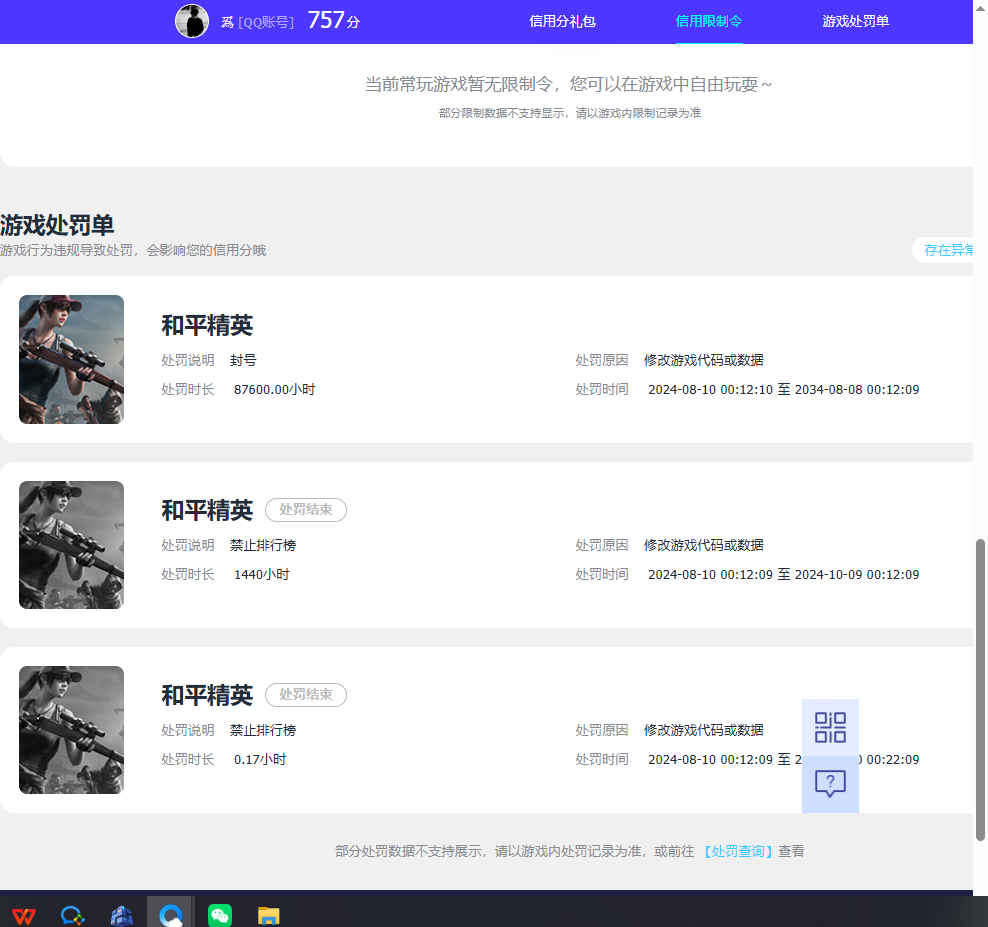Click the 处罚结束 badge on 0.17小时 record
Viewport: 988px width, 927px height.
coord(306,694)
